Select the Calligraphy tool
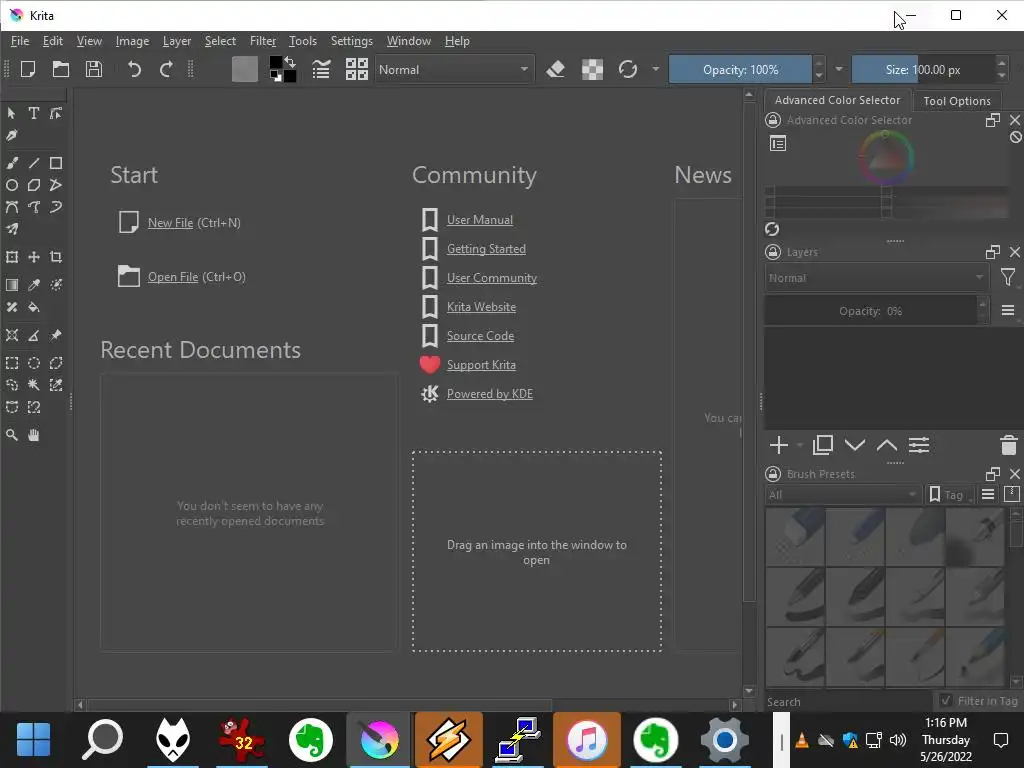 point(12,135)
